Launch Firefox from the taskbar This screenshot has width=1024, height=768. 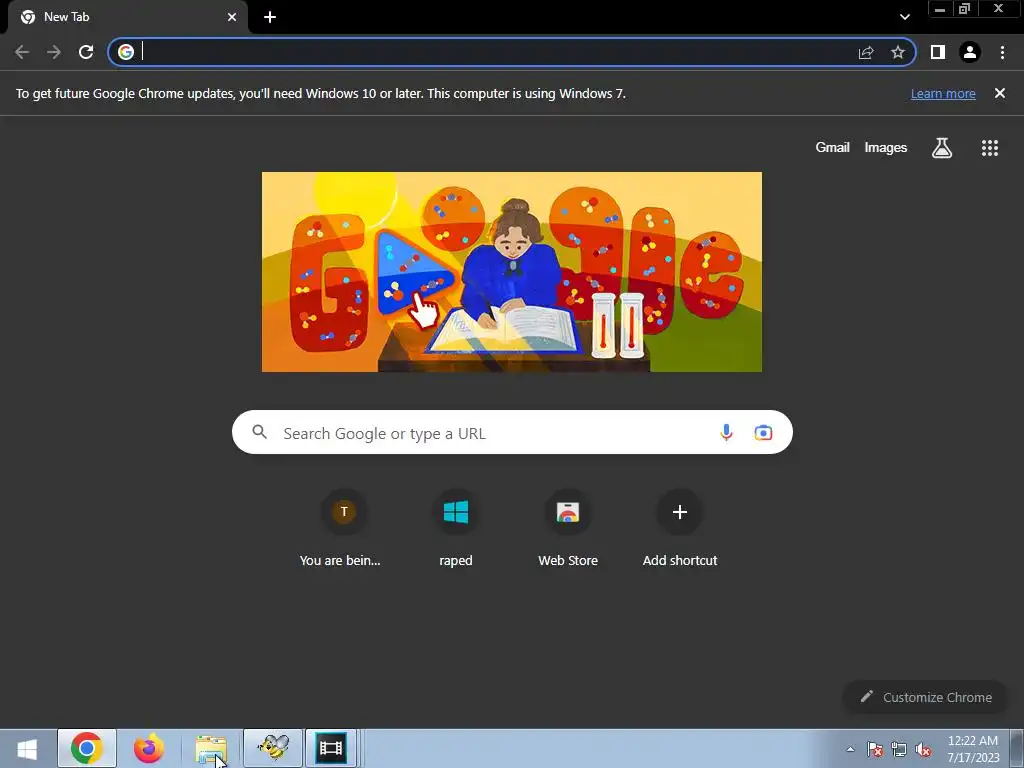tap(149, 748)
